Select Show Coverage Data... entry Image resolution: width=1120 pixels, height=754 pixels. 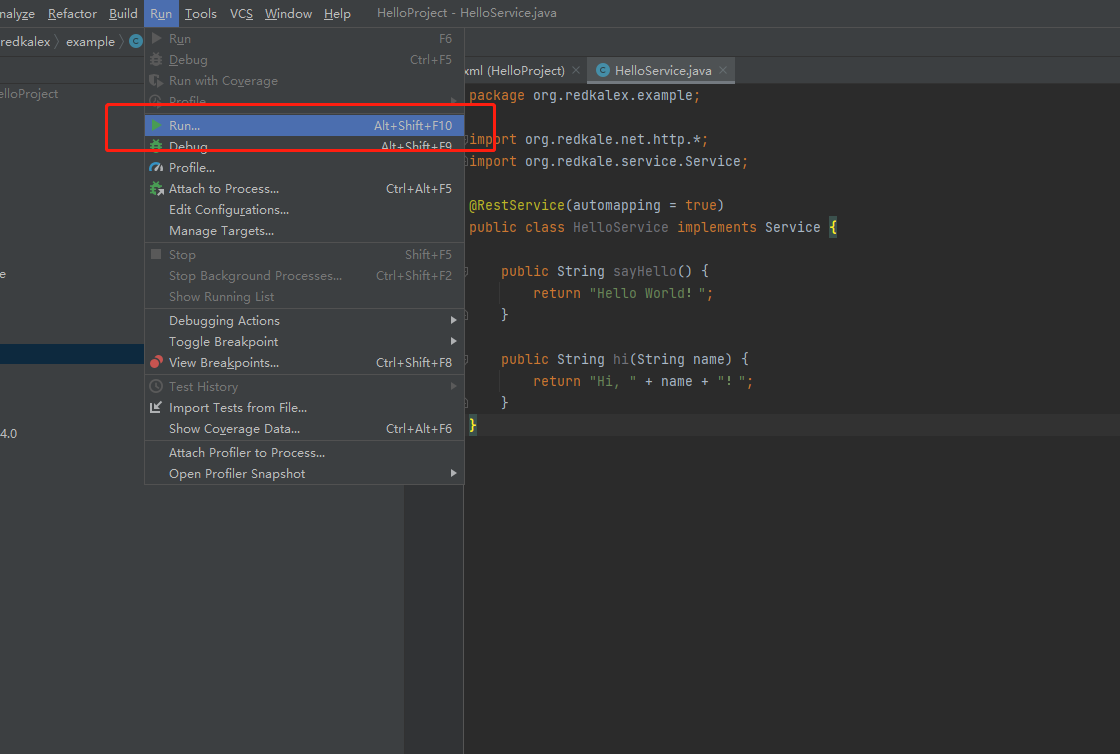coord(234,429)
